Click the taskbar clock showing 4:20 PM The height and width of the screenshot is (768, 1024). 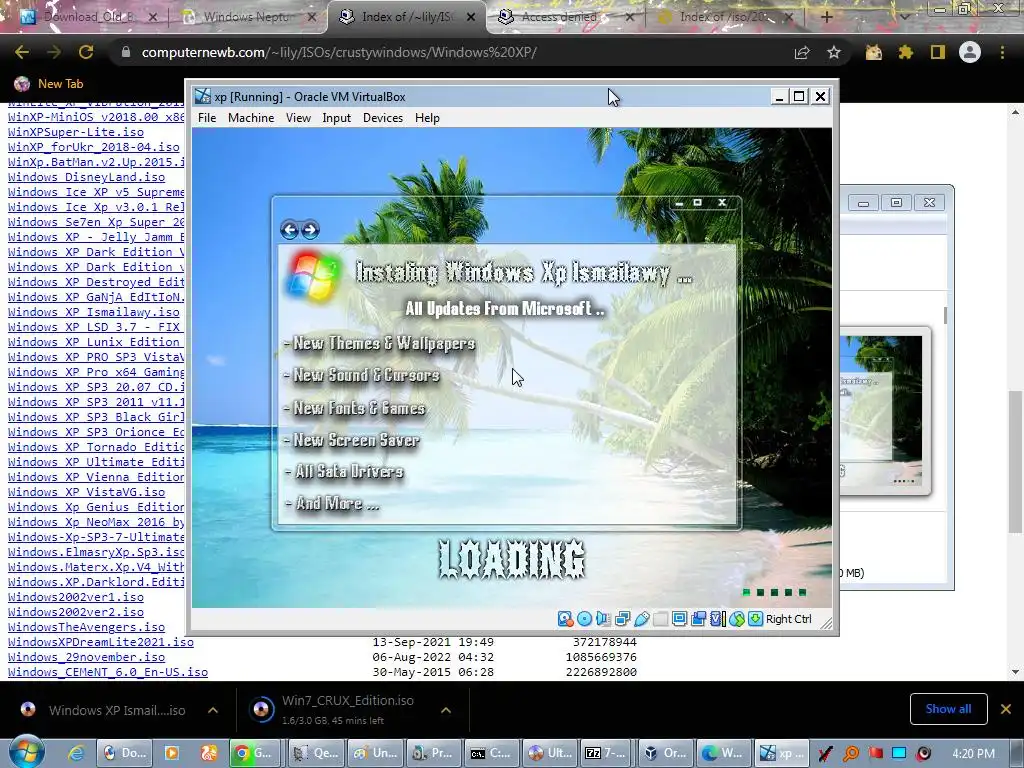point(973,753)
